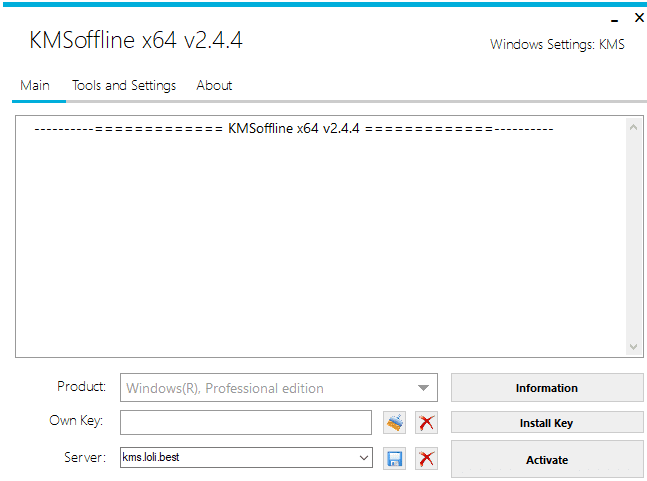Screen dimensions: 647x481
Task: Click the Server: label
Action: tap(85, 457)
